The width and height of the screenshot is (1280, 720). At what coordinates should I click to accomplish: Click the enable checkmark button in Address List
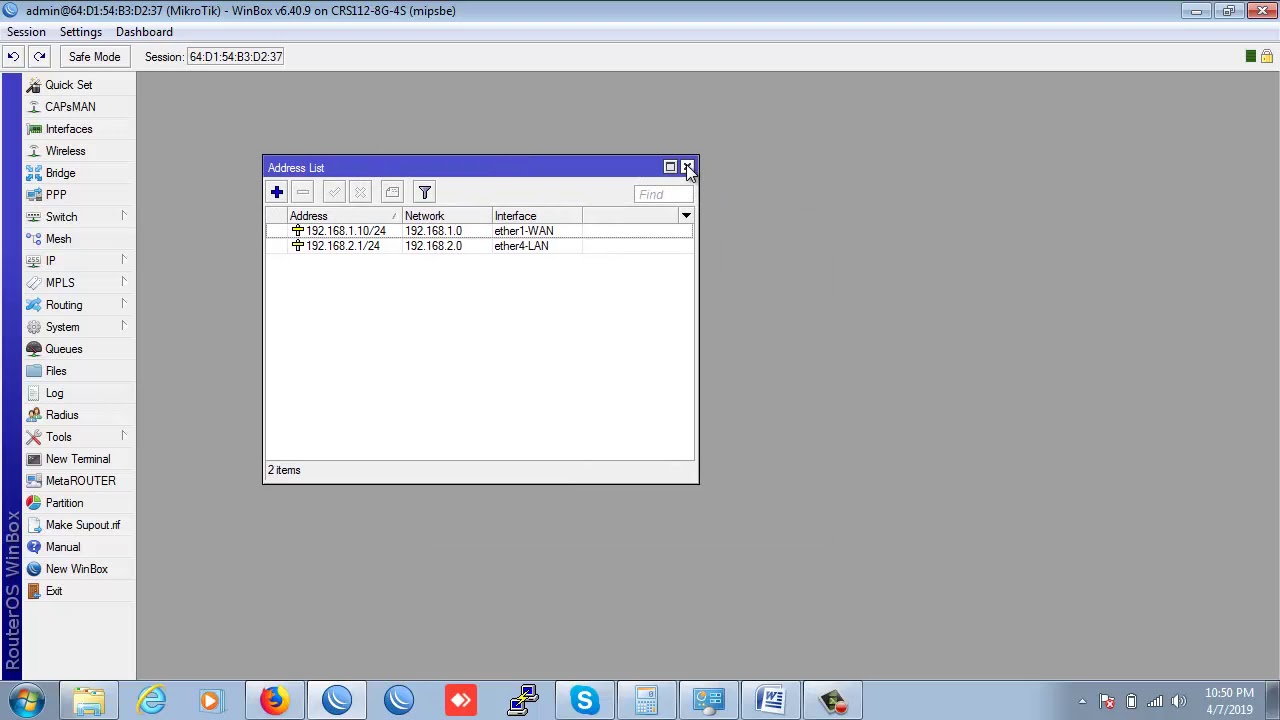[334, 192]
